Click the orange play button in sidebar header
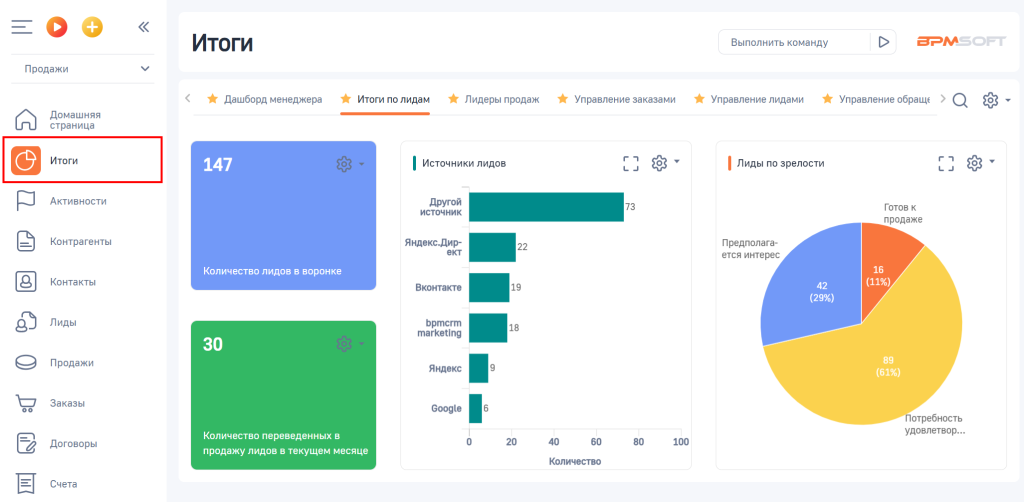This screenshot has height=502, width=1024. 57,27
